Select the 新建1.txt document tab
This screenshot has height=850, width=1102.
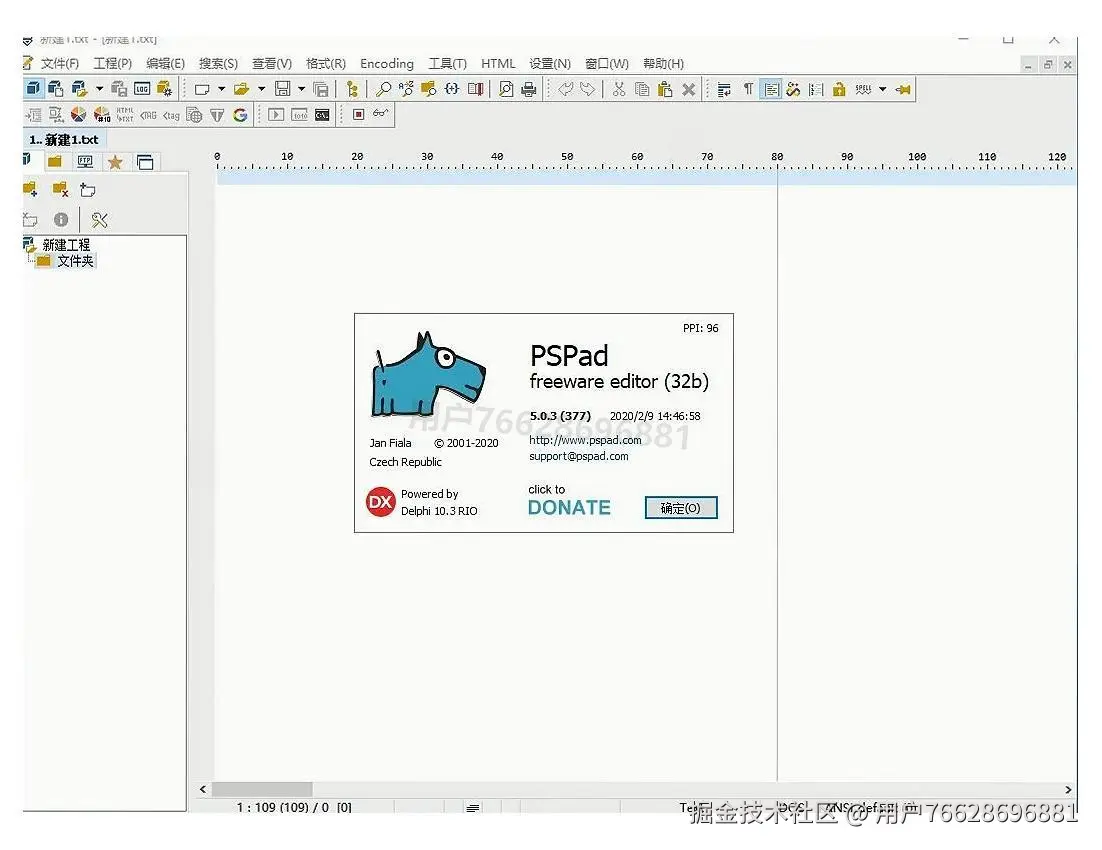64,140
